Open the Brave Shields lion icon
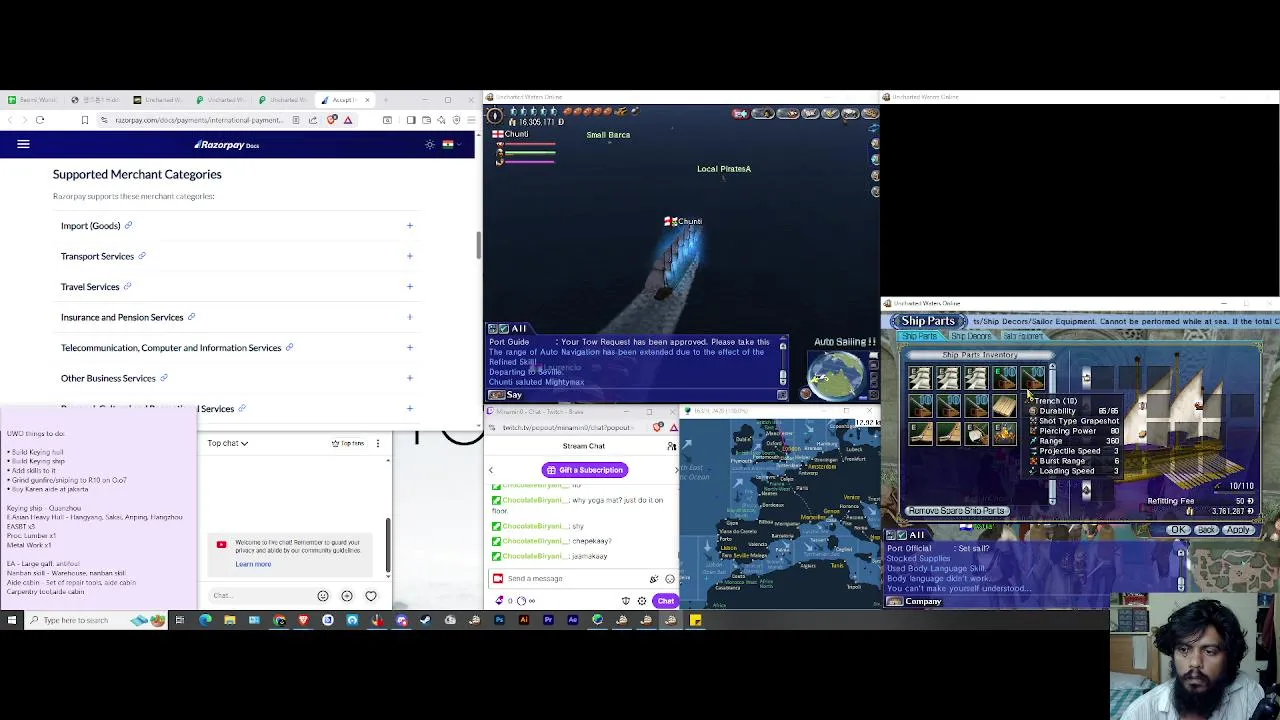The height and width of the screenshot is (720, 1280). pyautogui.click(x=332, y=120)
